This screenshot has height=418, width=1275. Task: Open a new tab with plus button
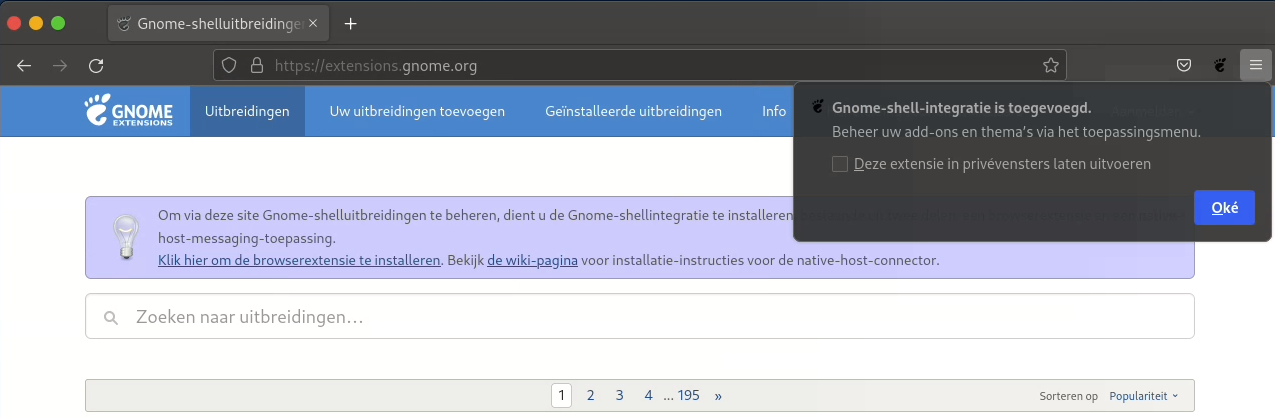[x=350, y=23]
